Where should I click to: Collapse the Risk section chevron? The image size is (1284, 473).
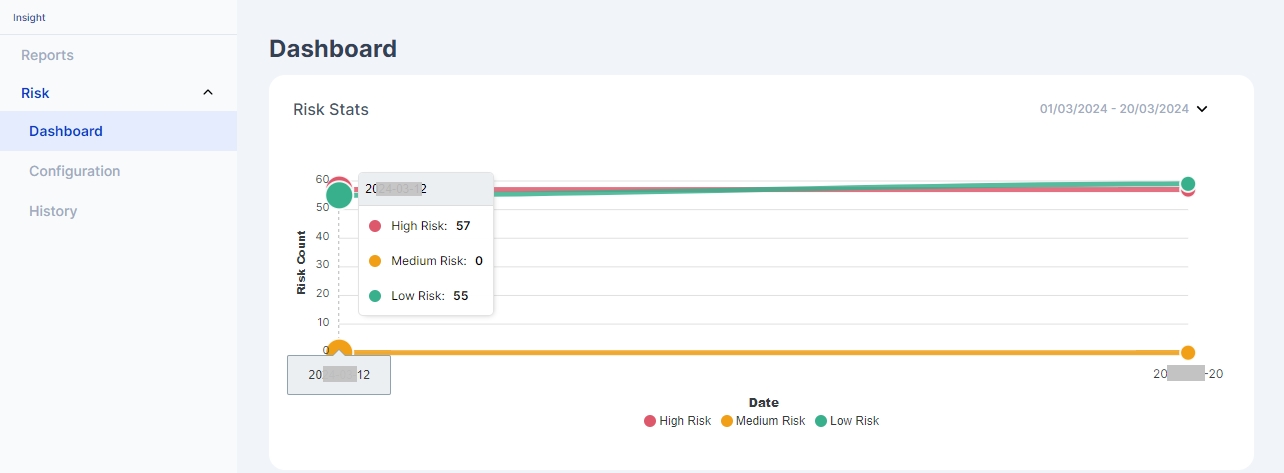tap(208, 93)
